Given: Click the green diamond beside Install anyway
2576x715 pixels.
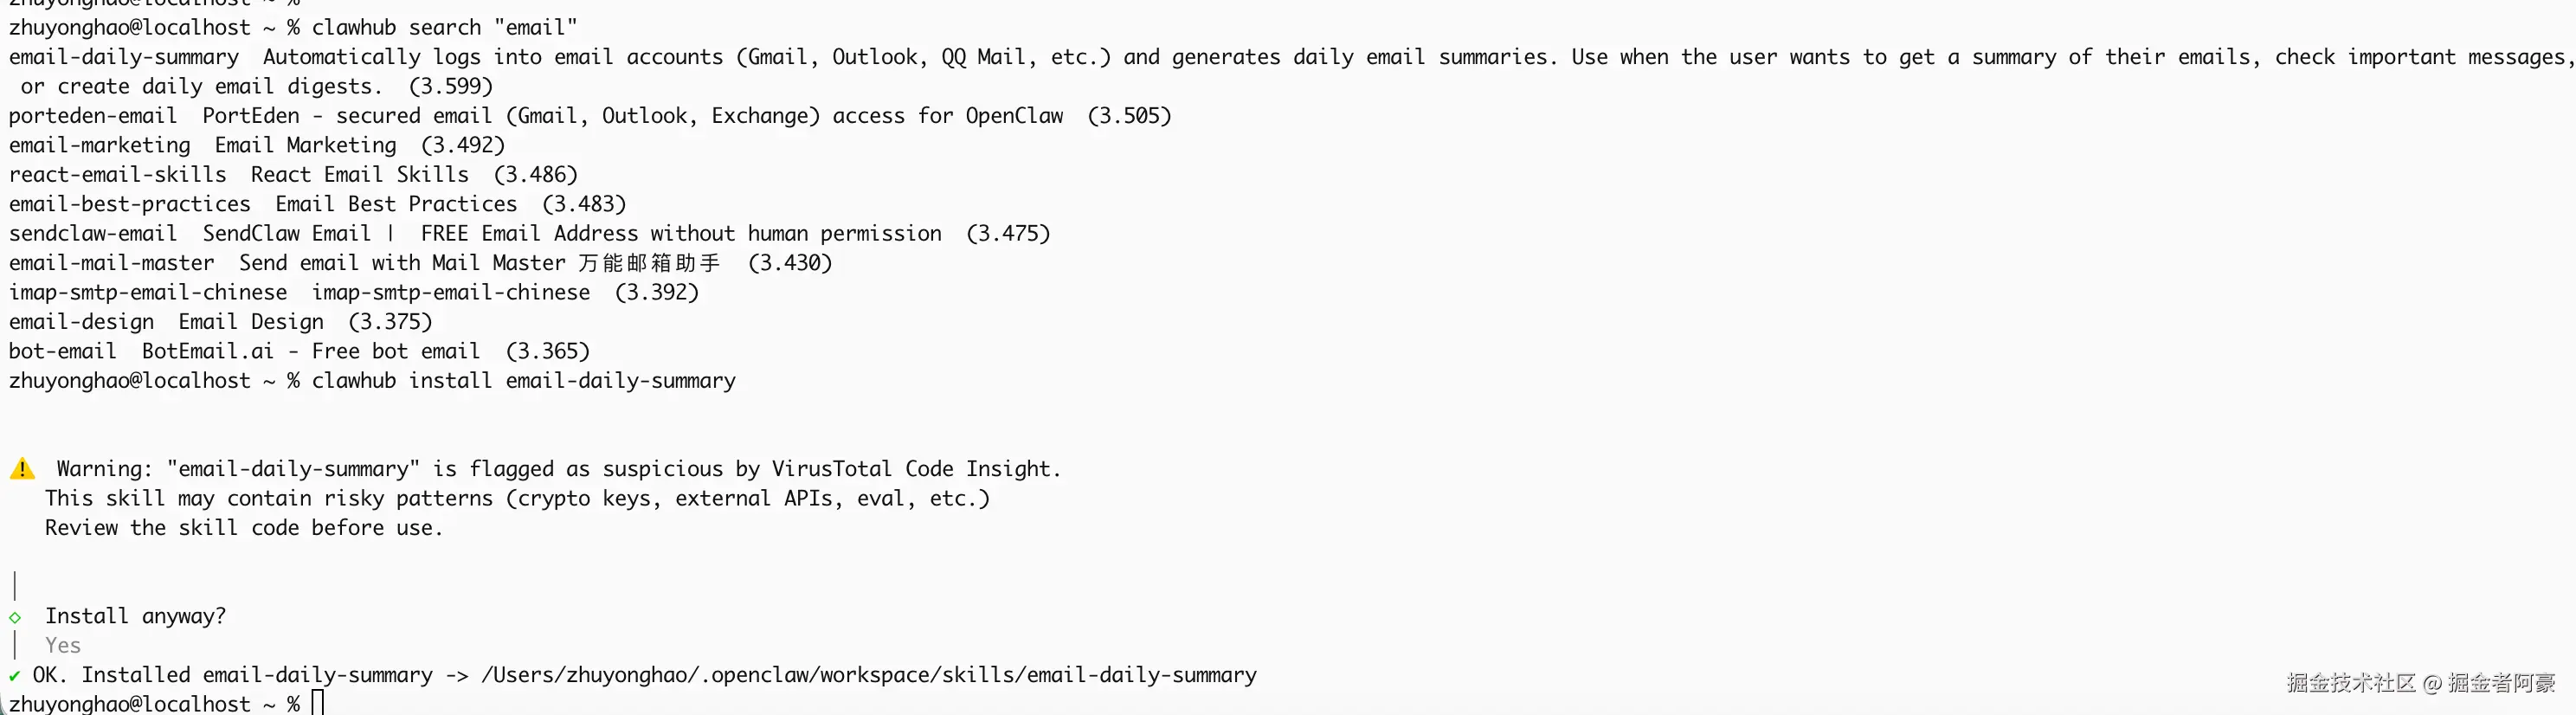Looking at the screenshot, I should [15, 617].
